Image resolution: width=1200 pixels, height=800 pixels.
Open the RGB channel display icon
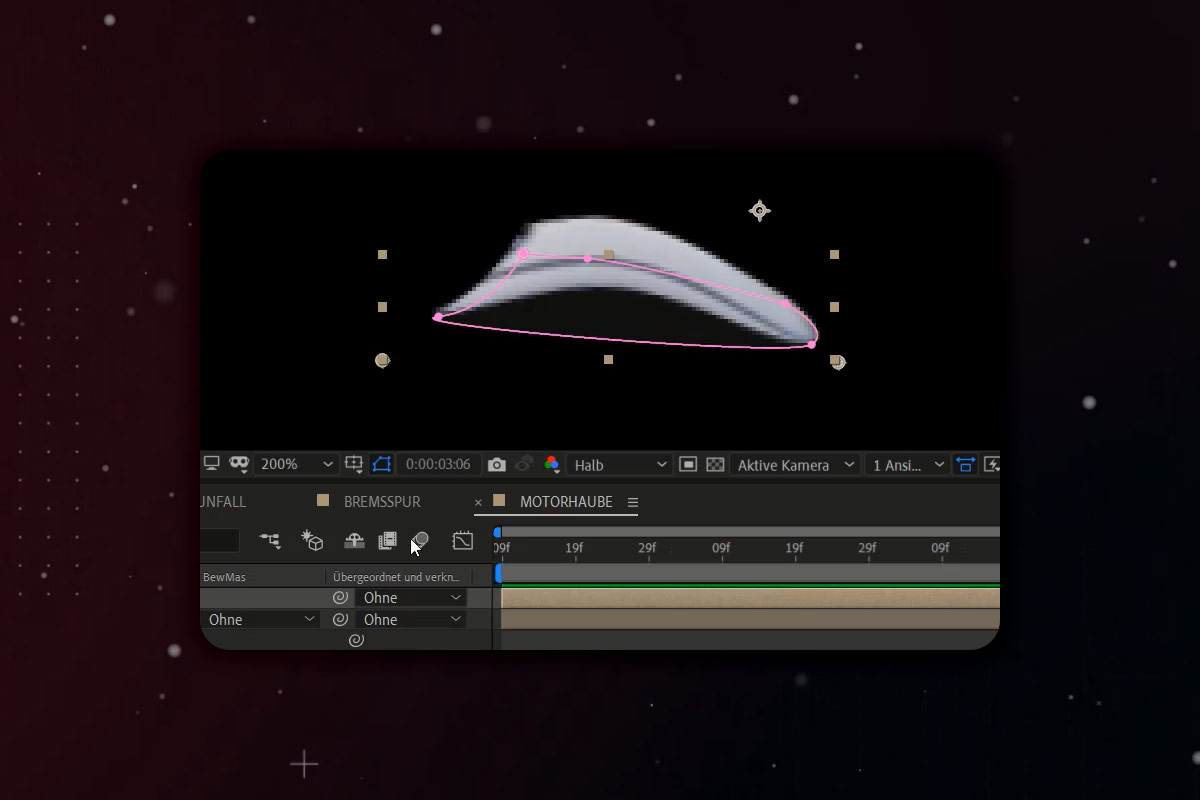[x=551, y=464]
